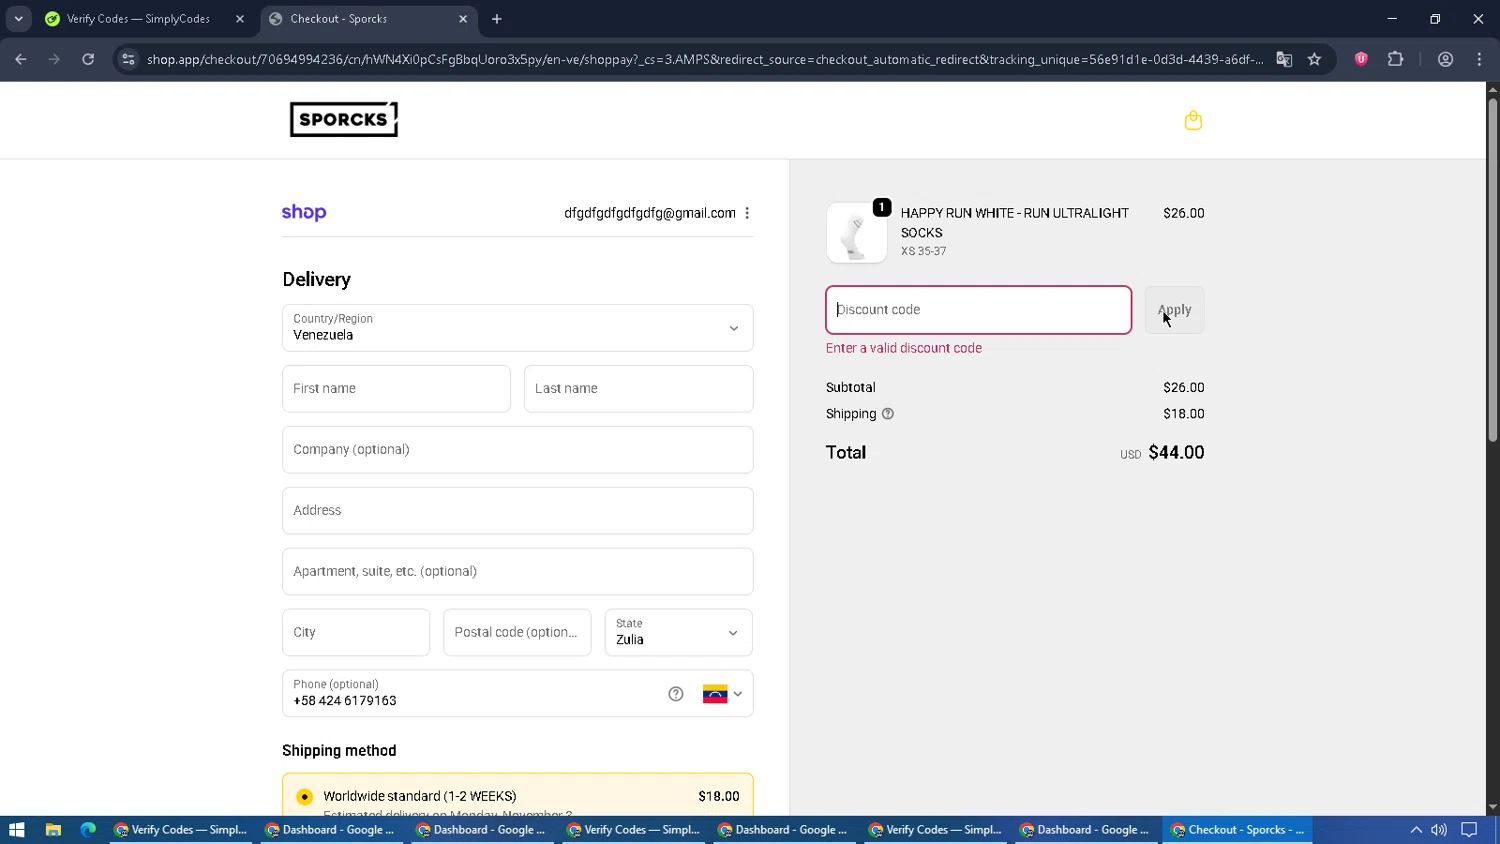Click the HAPPY RUN WHITE product name
This screenshot has width=1500, height=844.
point(1015,223)
